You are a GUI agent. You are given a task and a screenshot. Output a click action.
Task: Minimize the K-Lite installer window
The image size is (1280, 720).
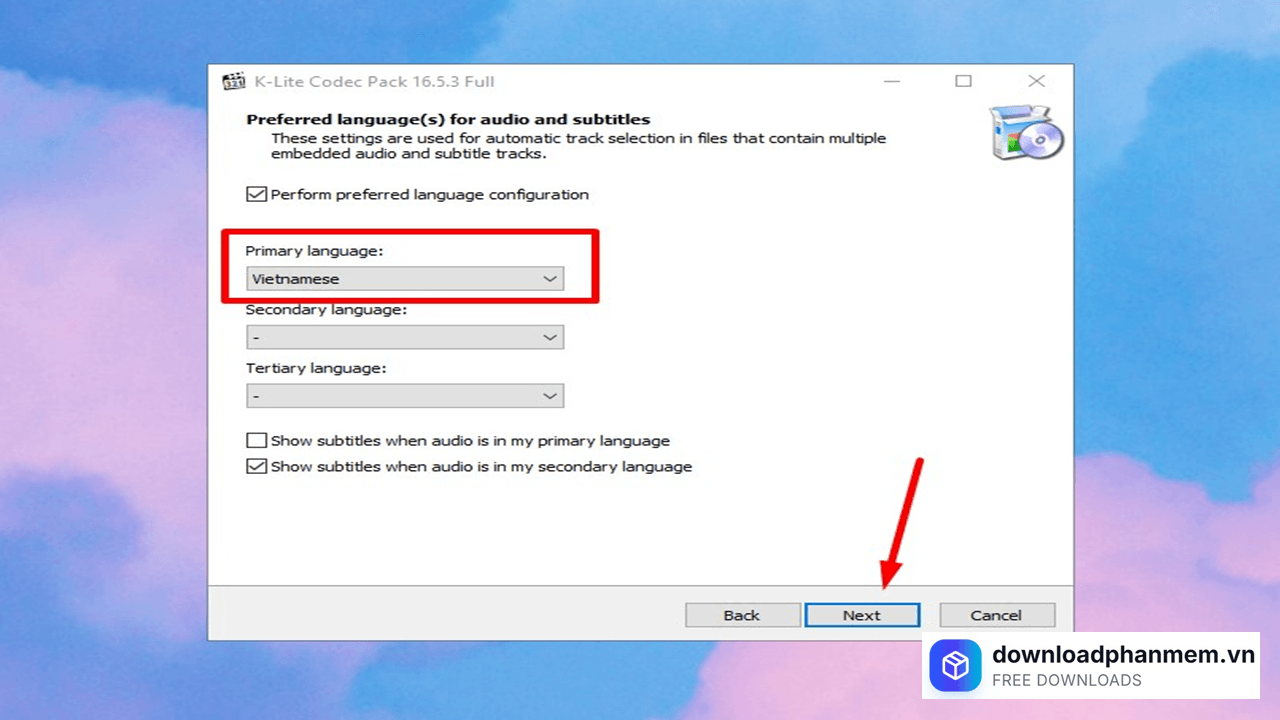[x=889, y=81]
